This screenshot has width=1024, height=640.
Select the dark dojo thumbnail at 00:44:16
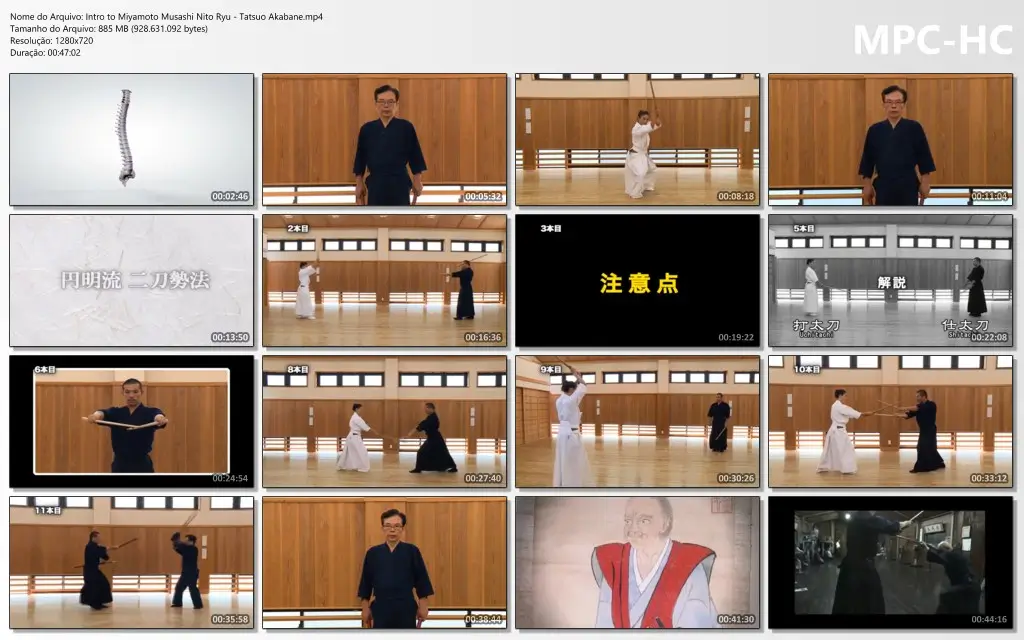tap(891, 563)
